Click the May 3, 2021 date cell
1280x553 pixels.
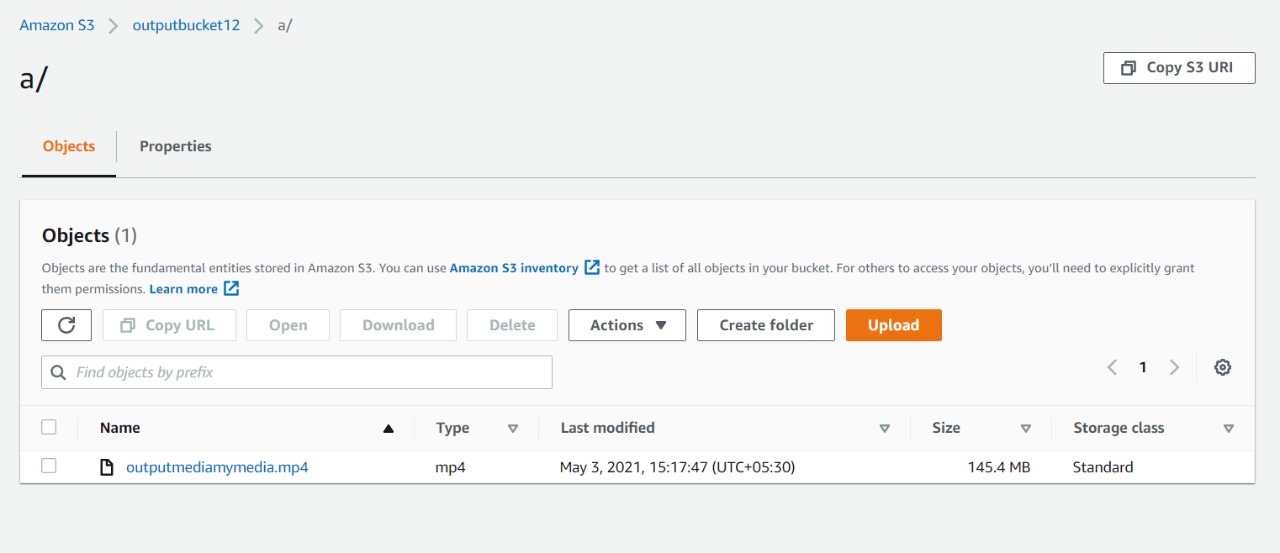click(677, 467)
